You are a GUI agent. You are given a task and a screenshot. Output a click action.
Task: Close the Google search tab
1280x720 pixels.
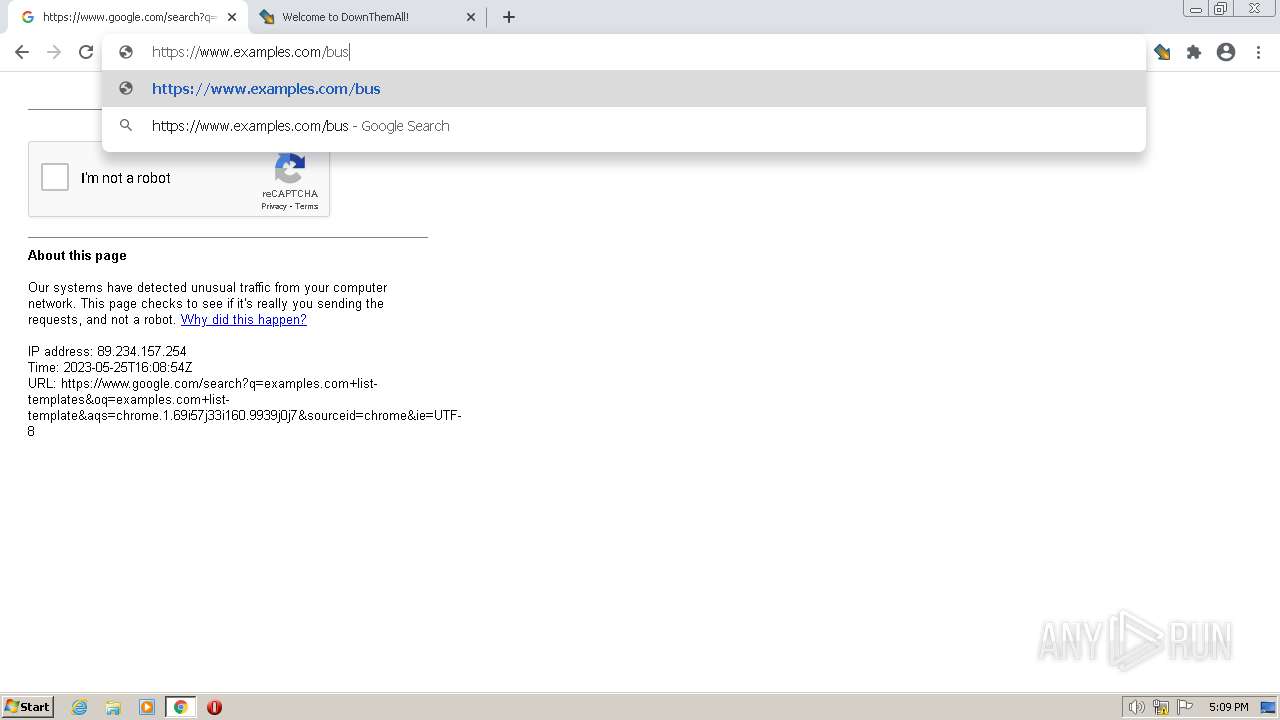(x=232, y=17)
